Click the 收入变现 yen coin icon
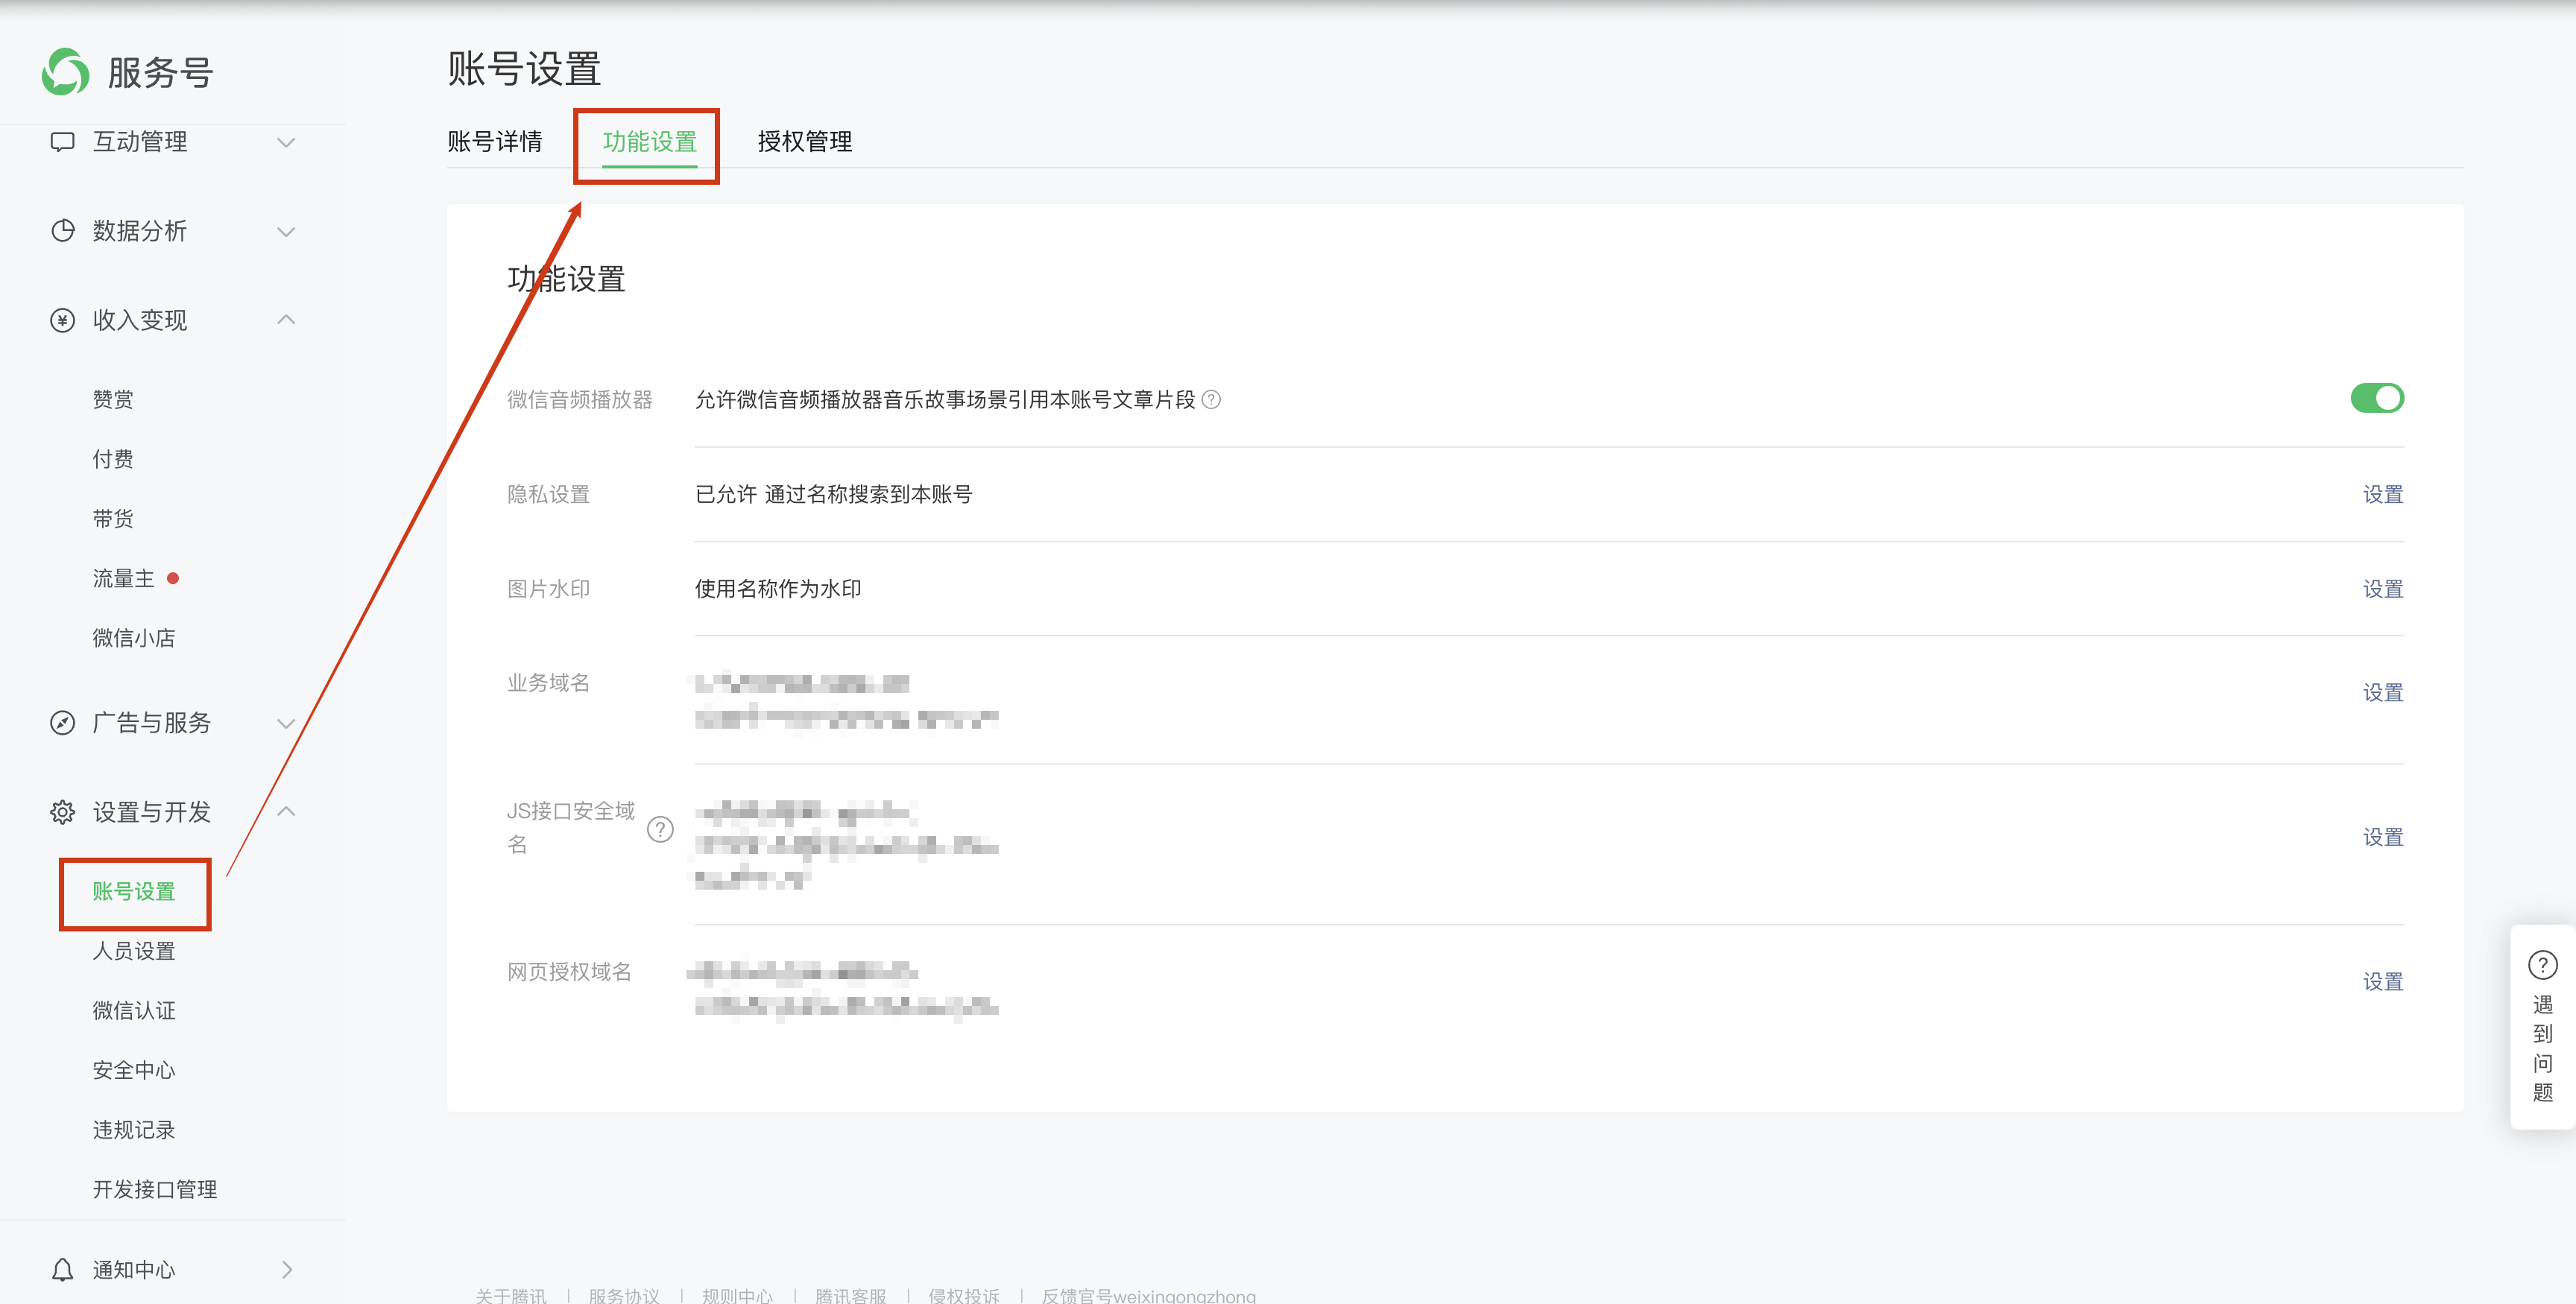The image size is (2576, 1304). pyautogui.click(x=62, y=320)
